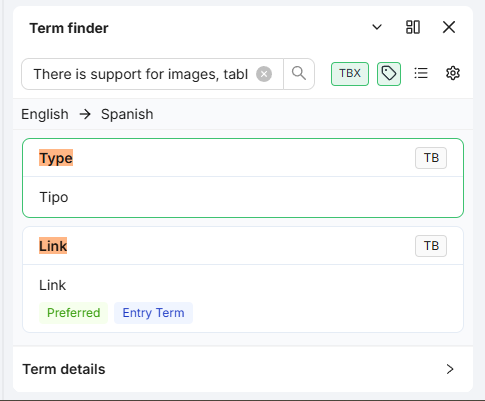Click the Preferred tag

click(x=73, y=313)
